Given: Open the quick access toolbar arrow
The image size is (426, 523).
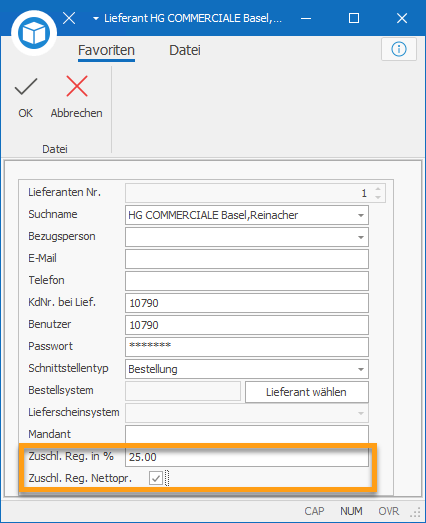Looking at the screenshot, I should point(96,19).
